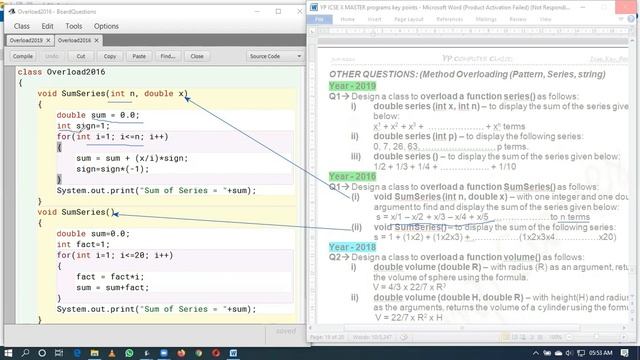Open the Mailings tab in Word
Image resolution: width=640 pixels, height=360 pixels.
486,19
